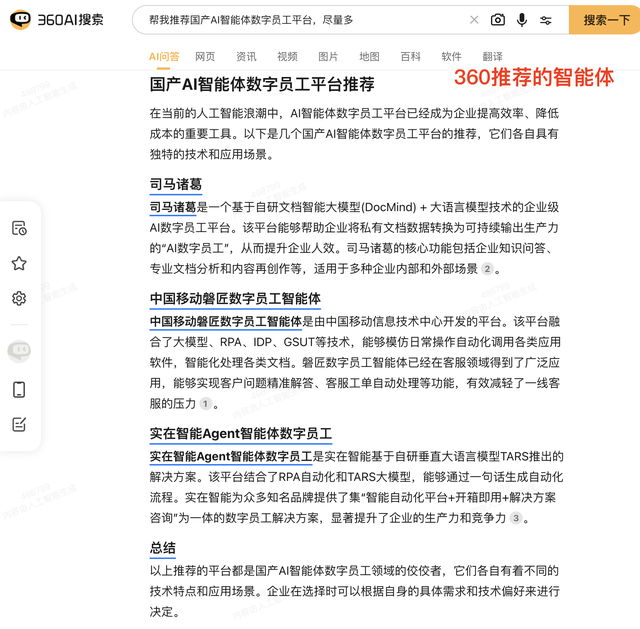
Task: Open 实在智能Agent智能体数字员工 heading link
Action: [241, 433]
